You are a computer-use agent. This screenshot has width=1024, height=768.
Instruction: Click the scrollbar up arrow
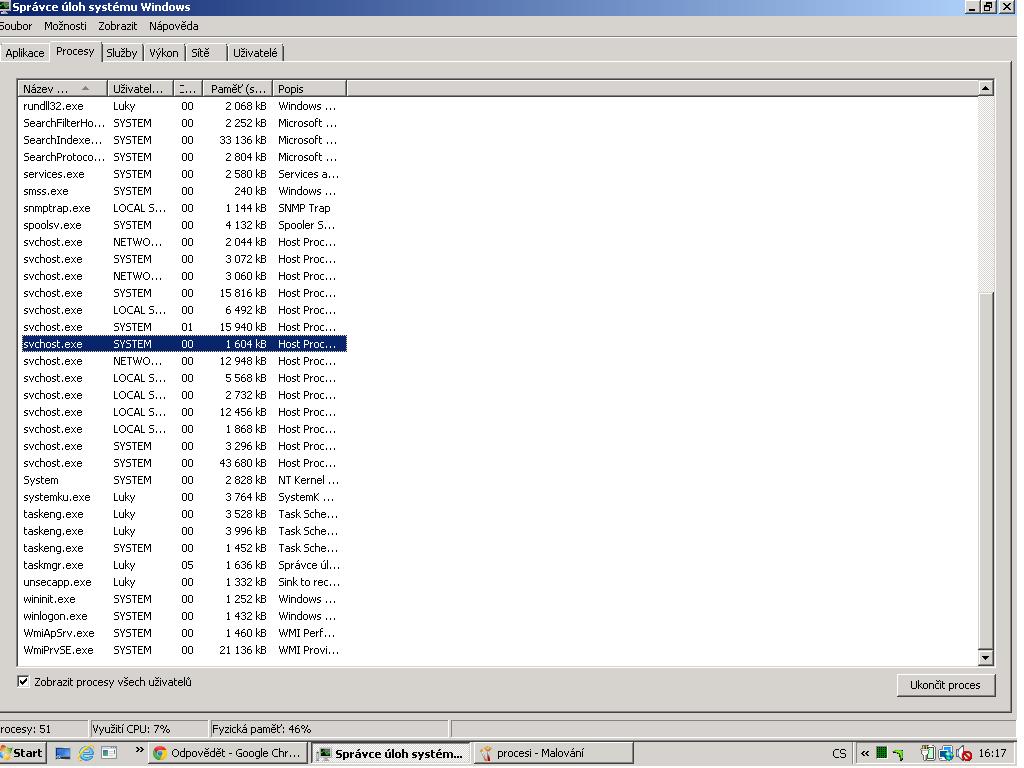pos(985,88)
